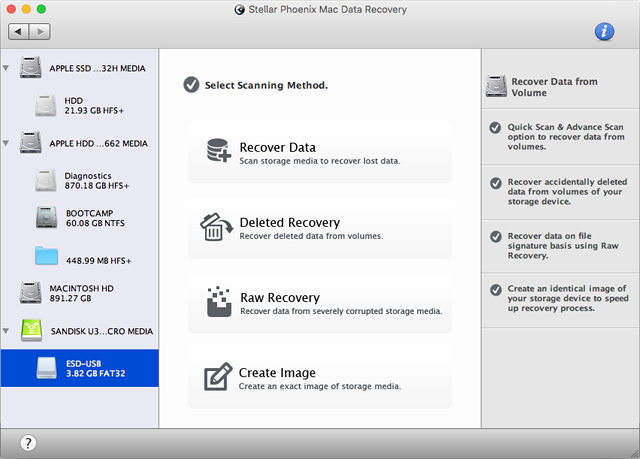This screenshot has height=459, width=640.
Task: Click the Recover Data database icon
Action: (x=217, y=152)
